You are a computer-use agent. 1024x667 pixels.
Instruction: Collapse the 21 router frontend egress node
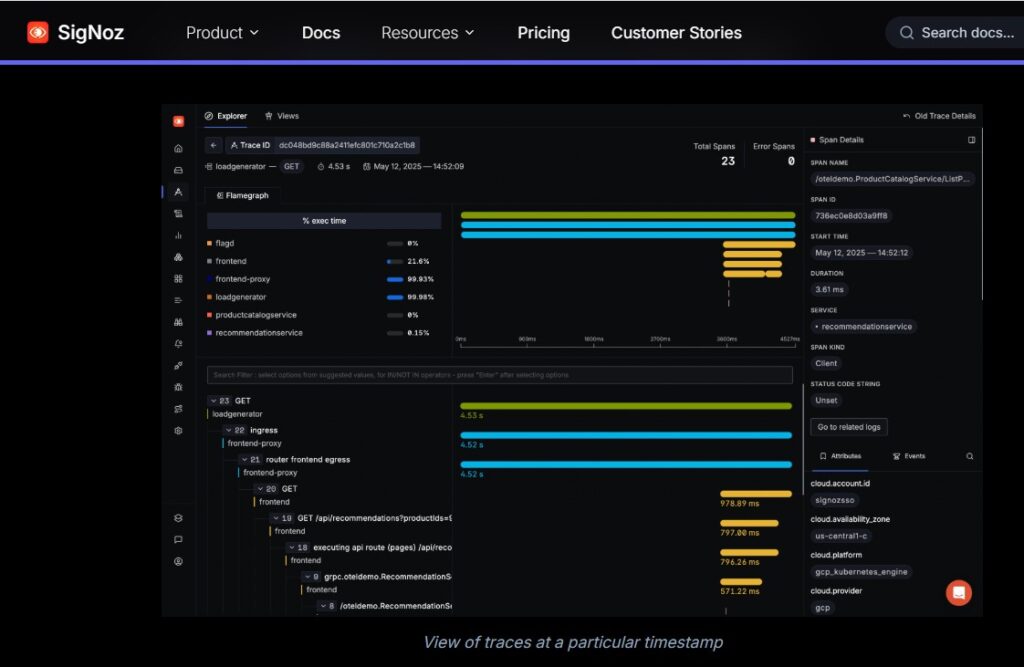coord(244,460)
